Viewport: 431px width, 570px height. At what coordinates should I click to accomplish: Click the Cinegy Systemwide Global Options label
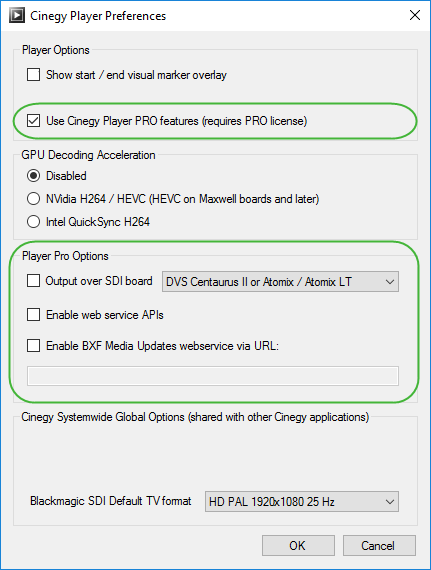195,417
